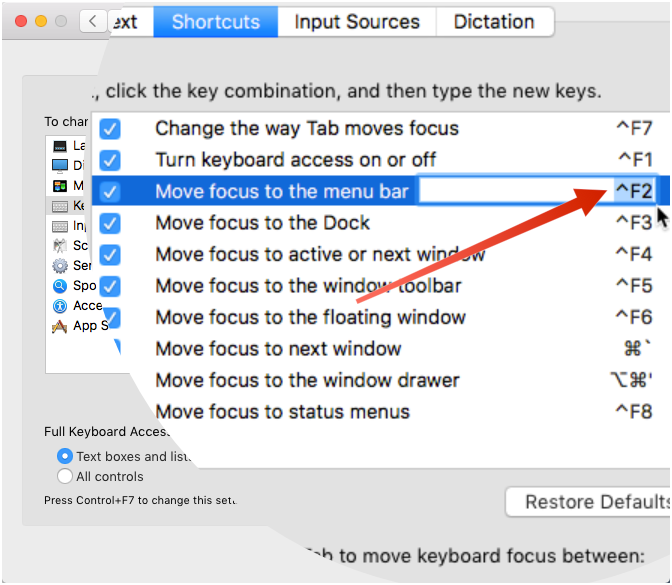Viewport: 672px width, 585px height.
Task: Select the Launchpad & Dock category icon
Action: (x=60, y=146)
